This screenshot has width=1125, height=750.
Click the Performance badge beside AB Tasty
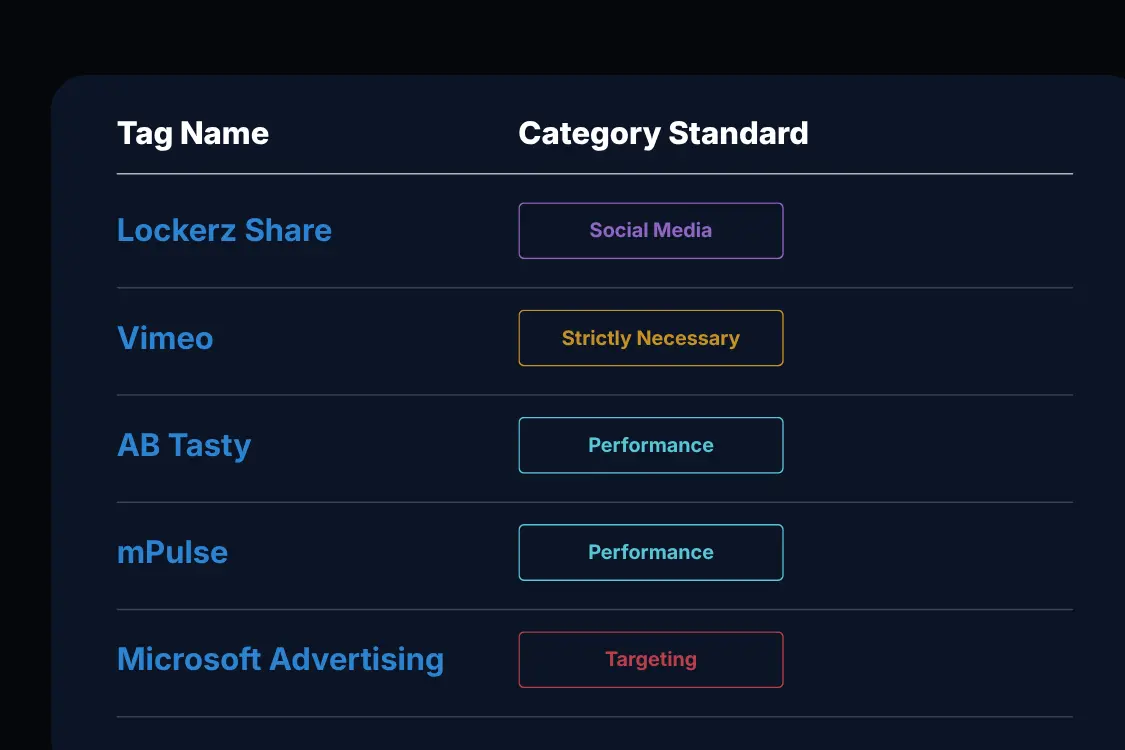(x=651, y=445)
